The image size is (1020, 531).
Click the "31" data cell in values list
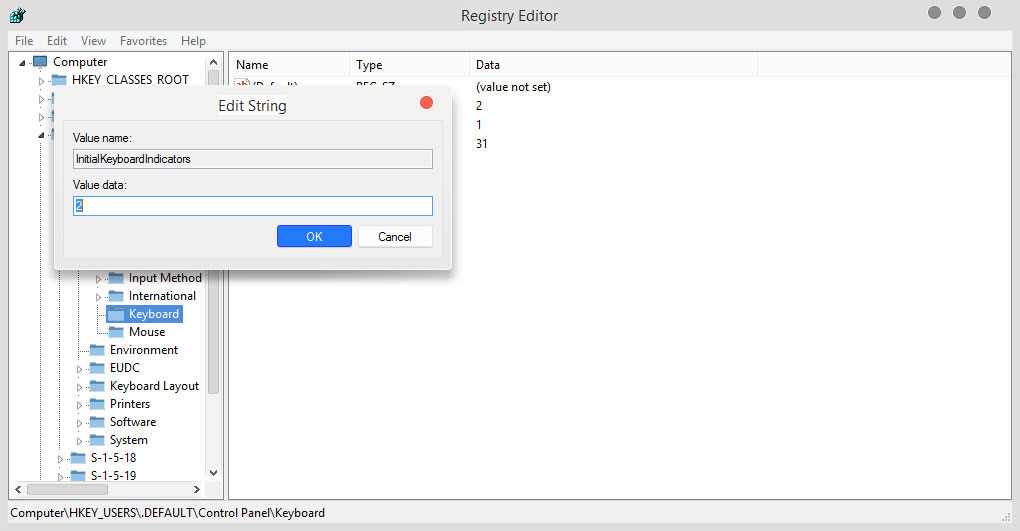pos(481,143)
